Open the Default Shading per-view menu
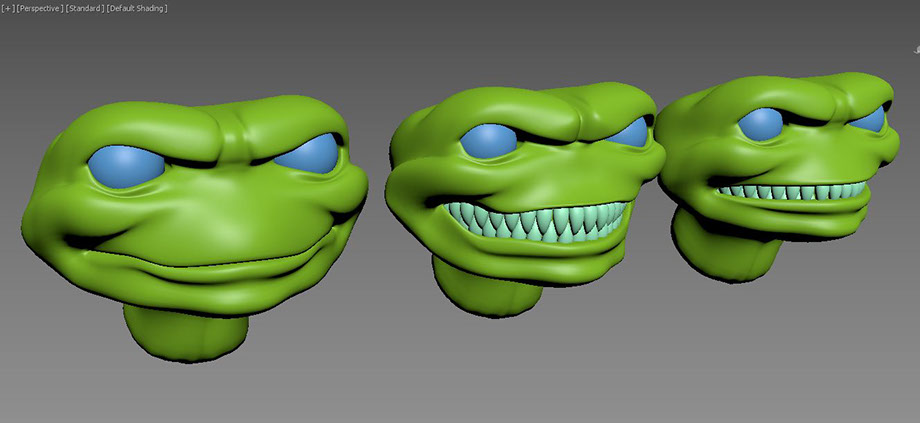Image resolution: width=920 pixels, height=423 pixels. click(x=135, y=8)
